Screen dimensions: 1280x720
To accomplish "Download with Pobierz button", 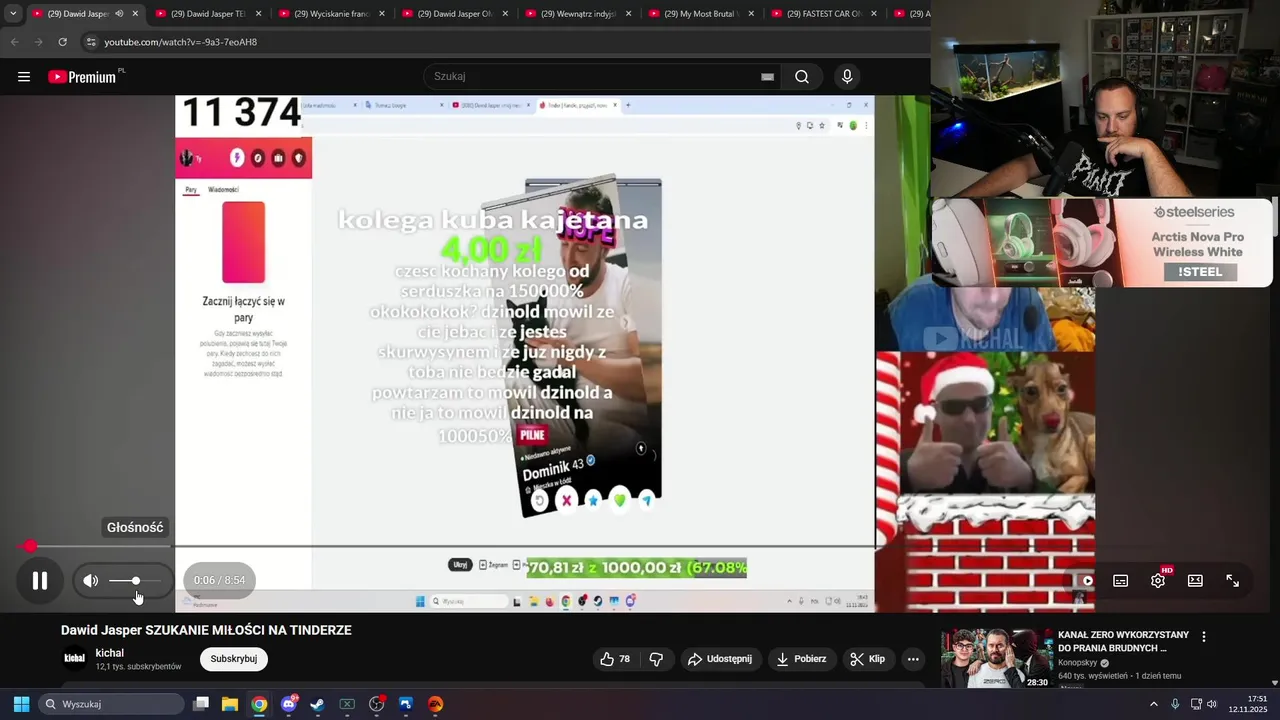I will click(x=801, y=659).
